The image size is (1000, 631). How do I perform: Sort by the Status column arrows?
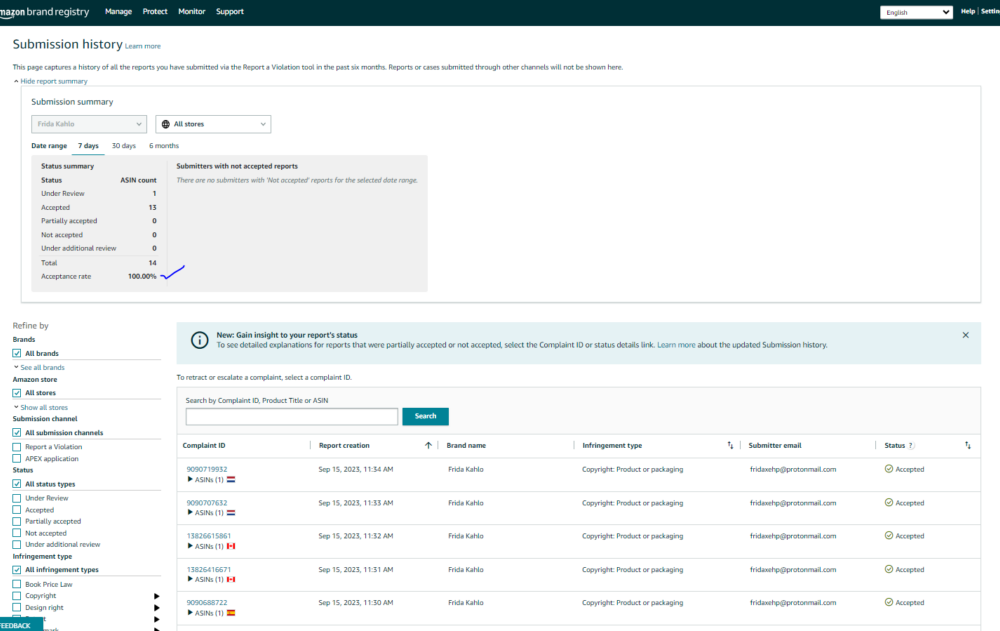point(967,445)
